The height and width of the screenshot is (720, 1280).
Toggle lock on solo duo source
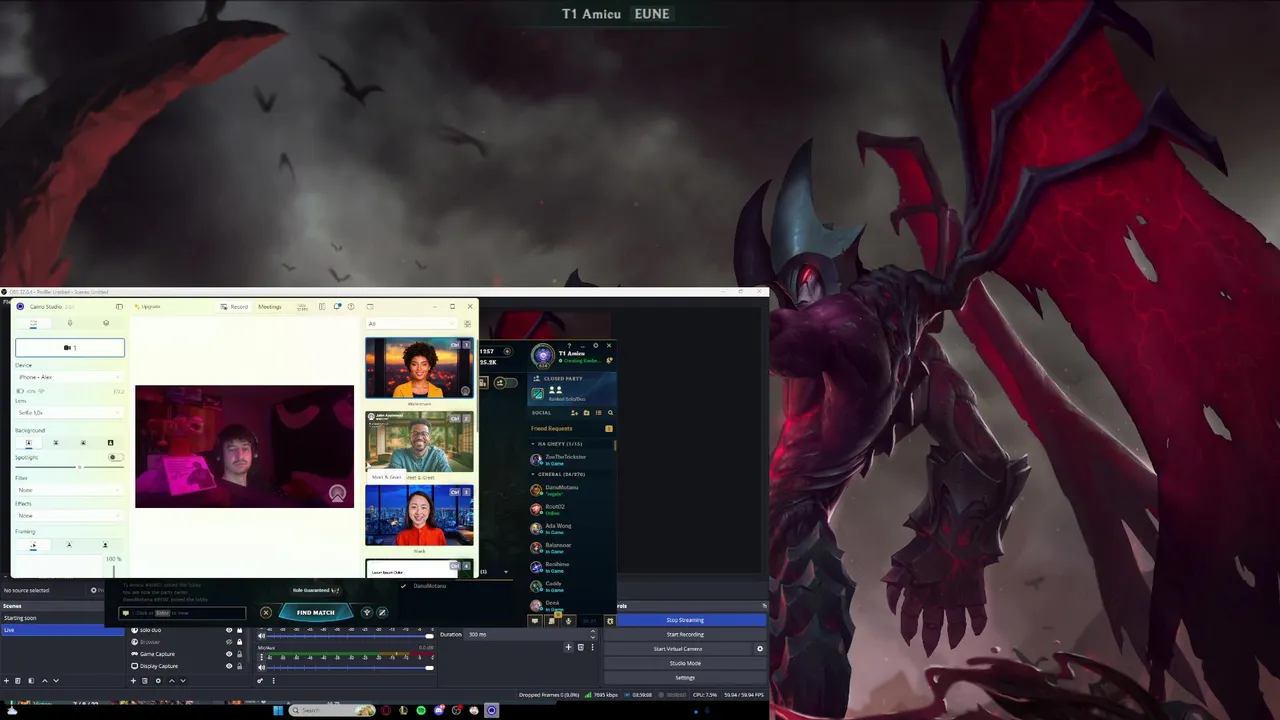[x=239, y=630]
